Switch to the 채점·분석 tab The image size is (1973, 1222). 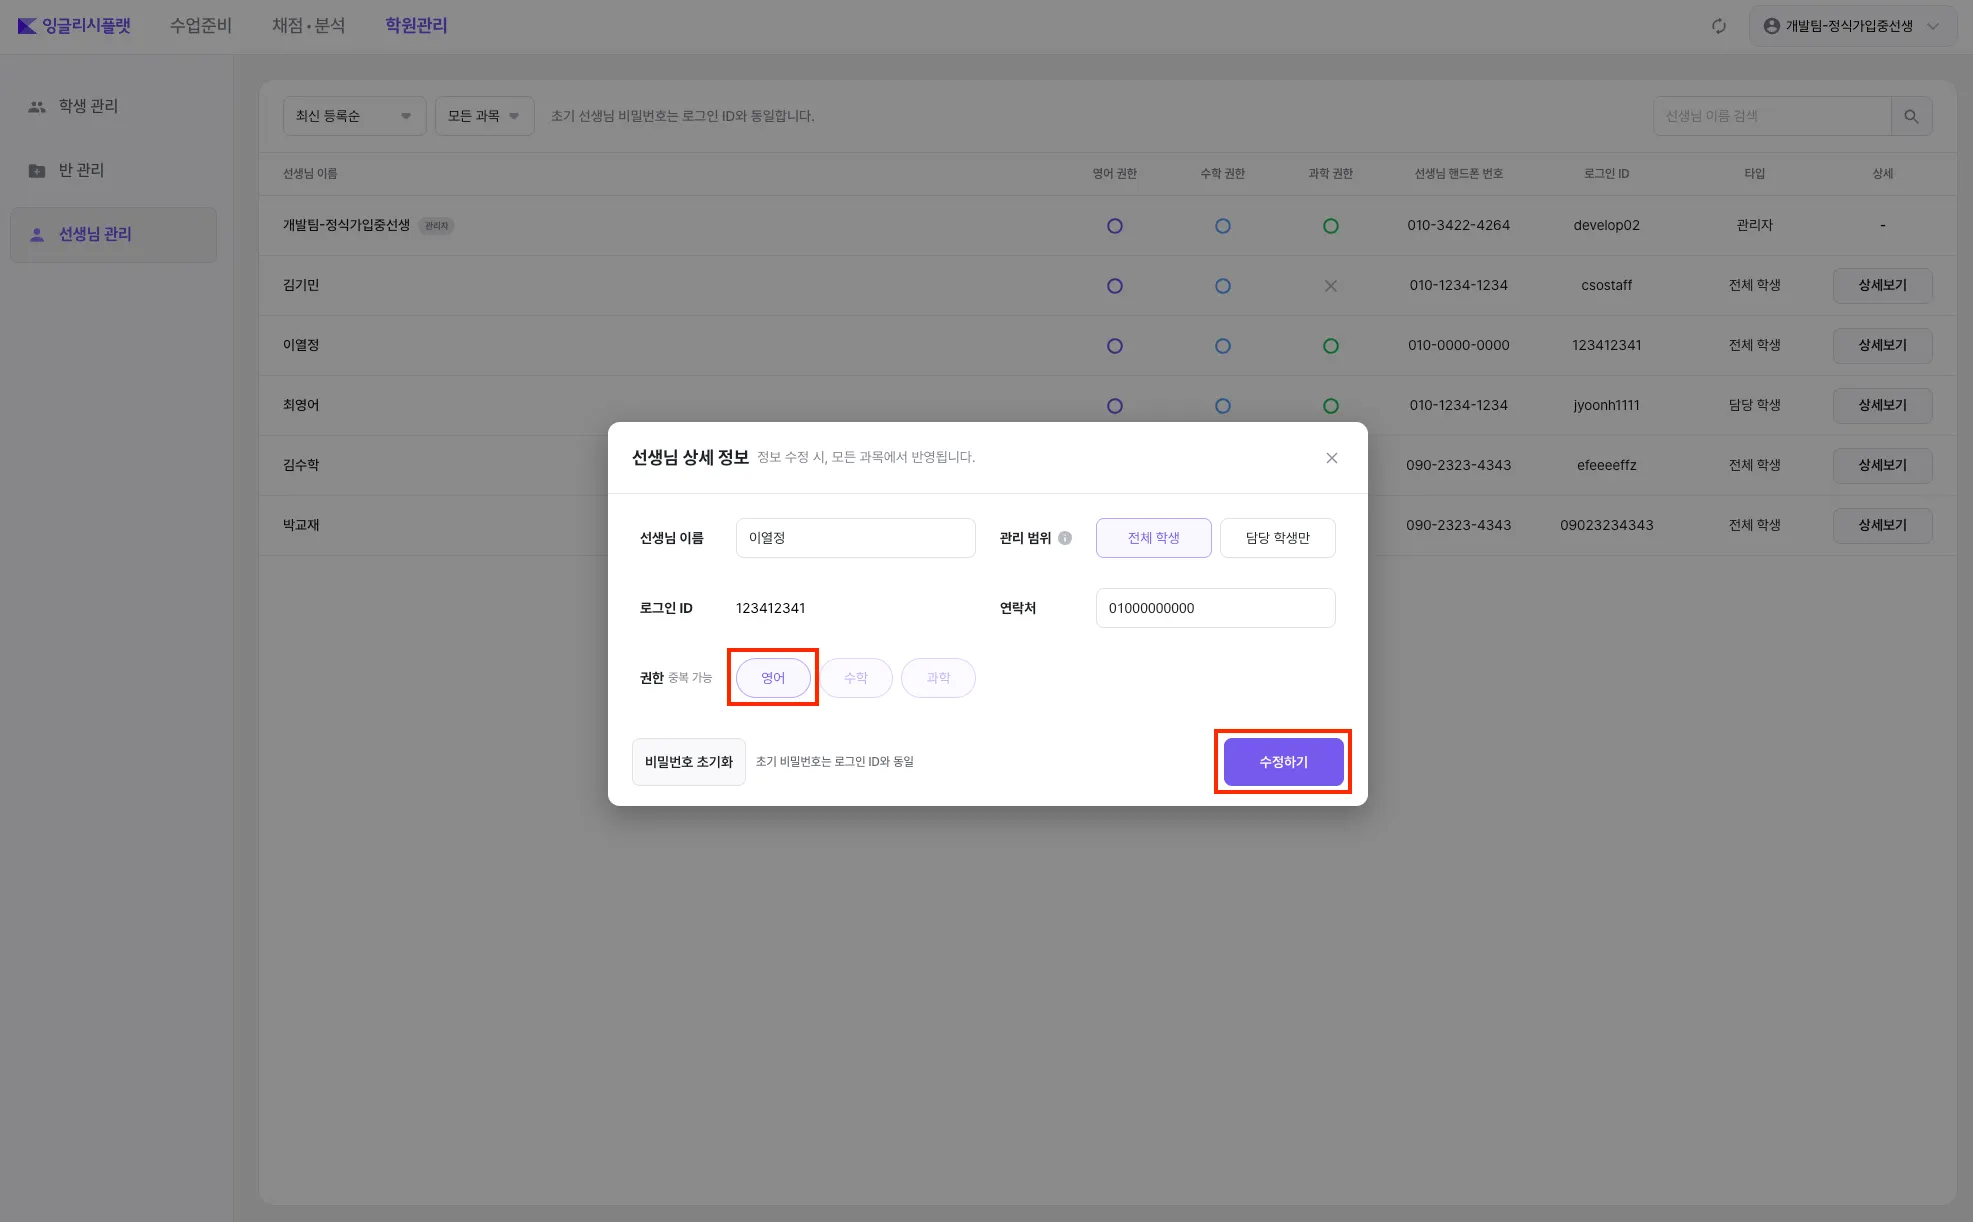pos(308,26)
